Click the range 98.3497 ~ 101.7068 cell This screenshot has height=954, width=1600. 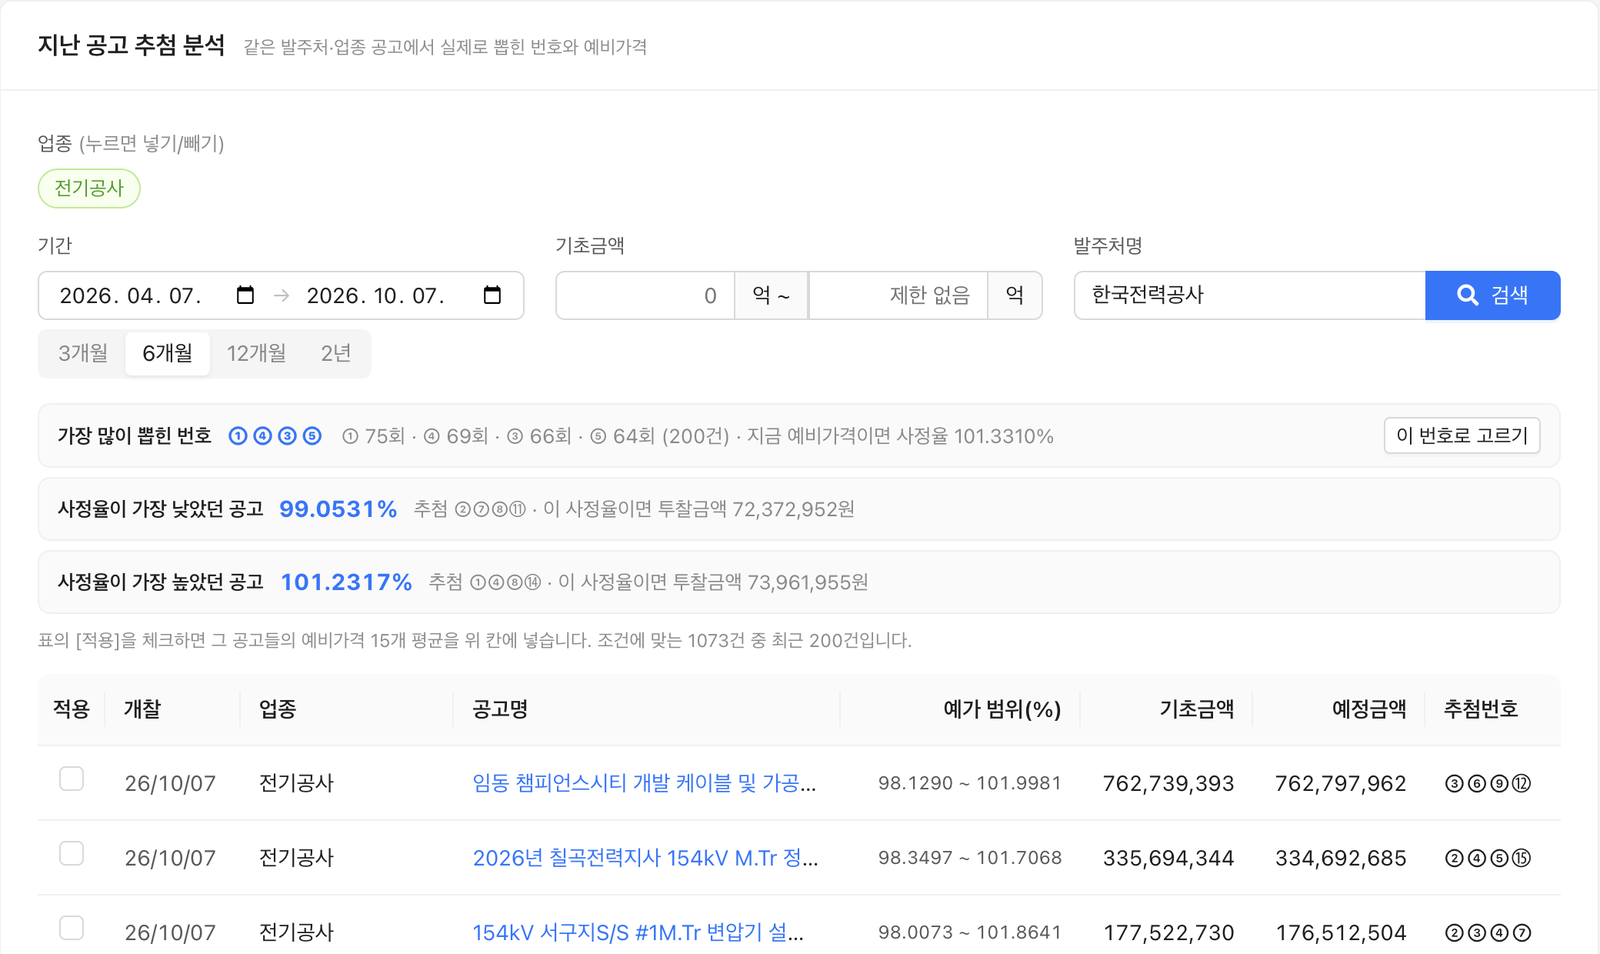[970, 858]
